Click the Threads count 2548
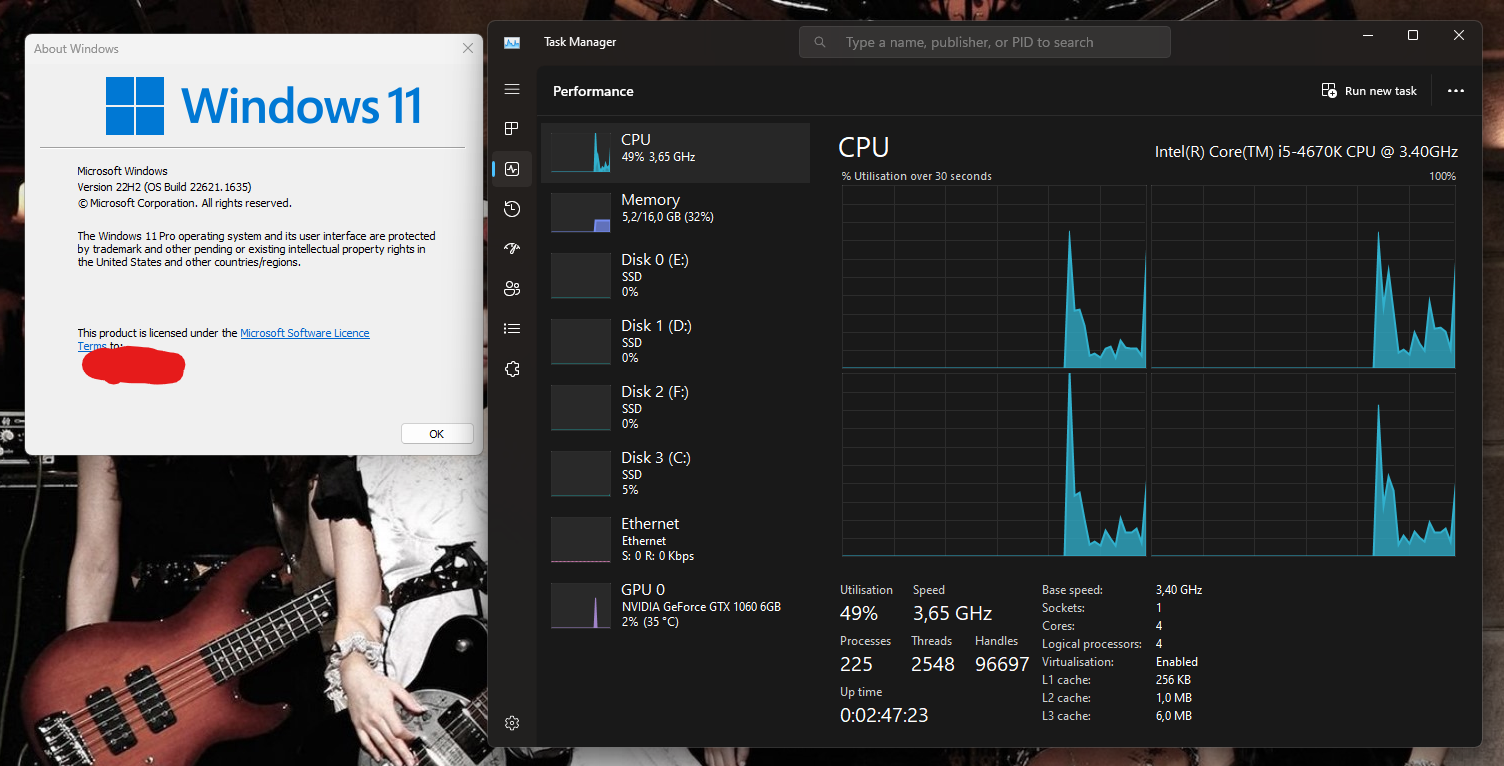 tap(933, 664)
